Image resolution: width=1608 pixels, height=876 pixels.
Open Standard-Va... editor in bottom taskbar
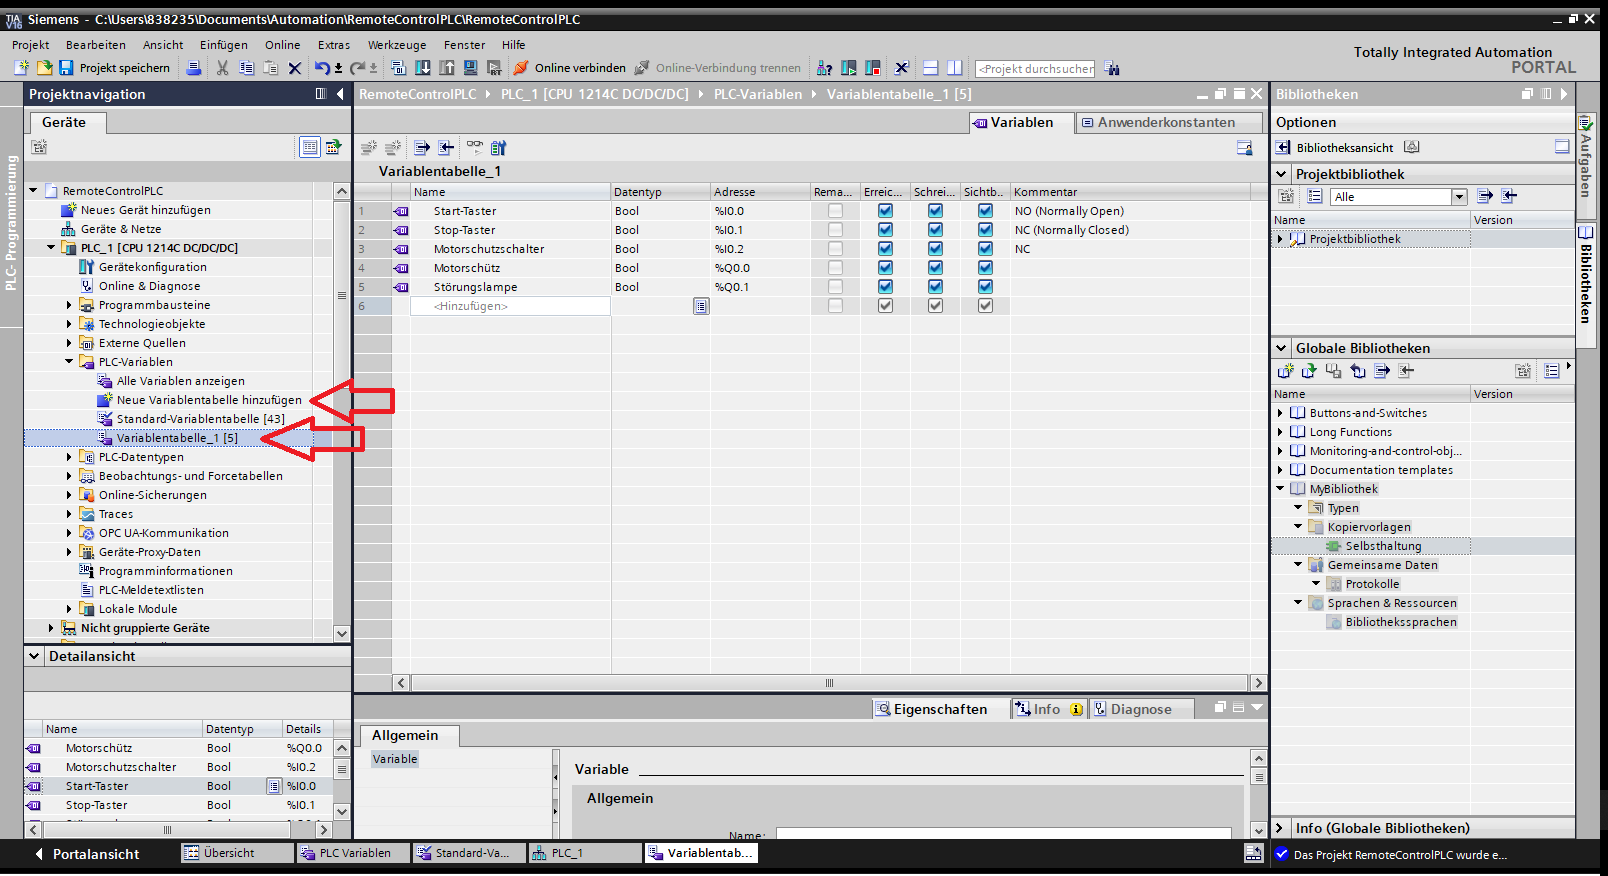[470, 853]
